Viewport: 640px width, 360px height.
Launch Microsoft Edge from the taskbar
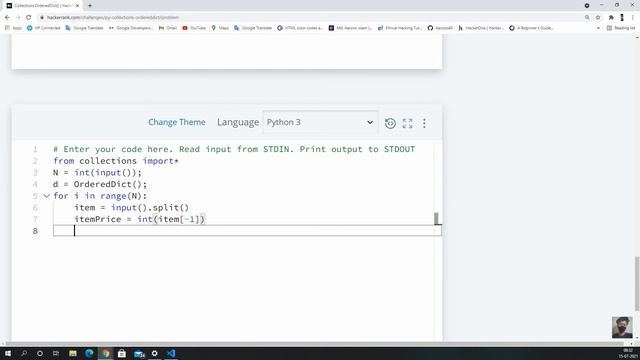pyautogui.click(x=89, y=353)
